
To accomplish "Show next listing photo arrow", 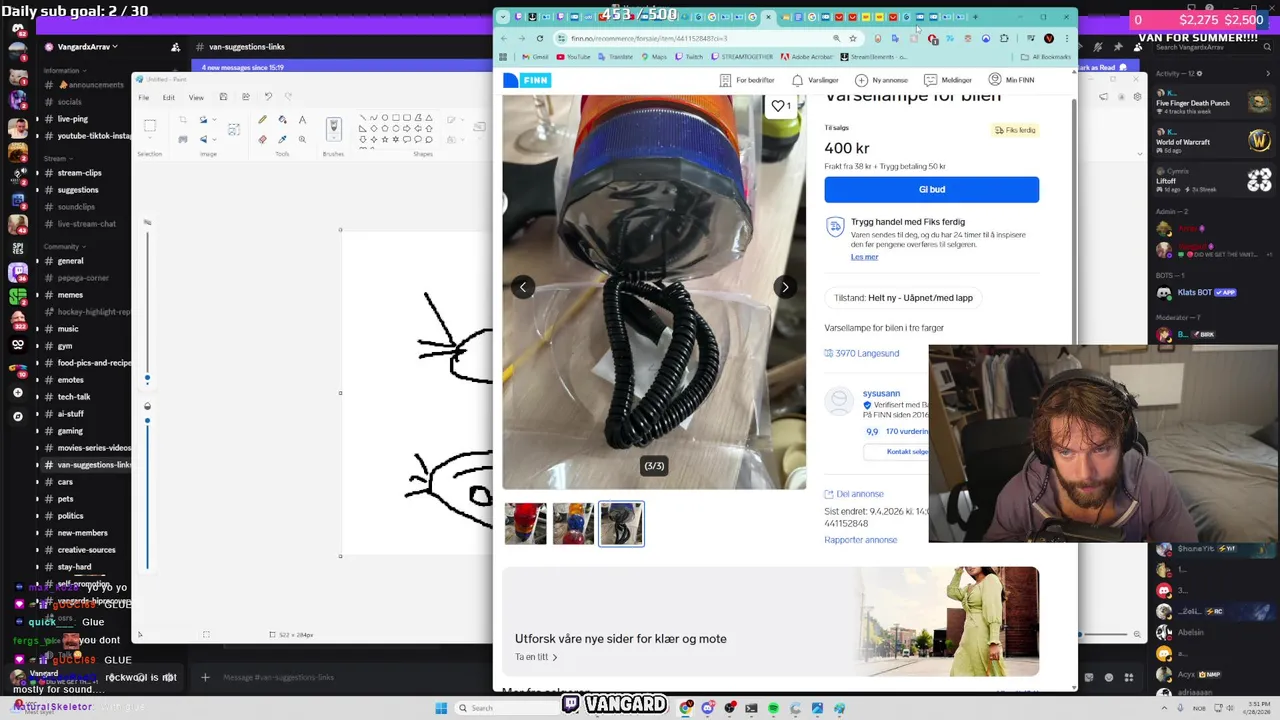I will tap(785, 287).
